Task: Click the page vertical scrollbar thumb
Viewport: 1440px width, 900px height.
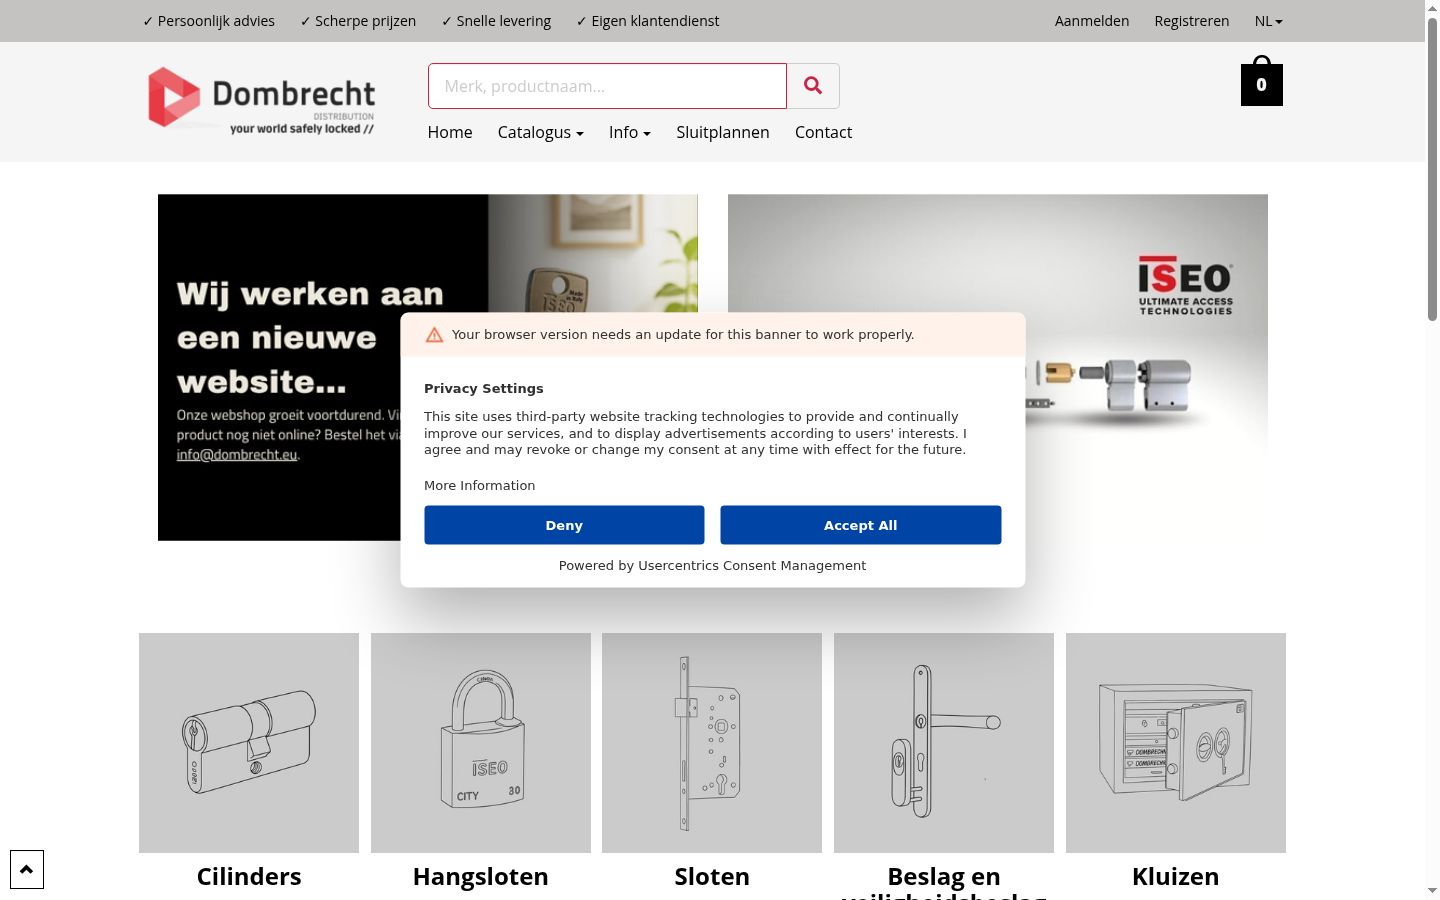Action: tap(1432, 168)
